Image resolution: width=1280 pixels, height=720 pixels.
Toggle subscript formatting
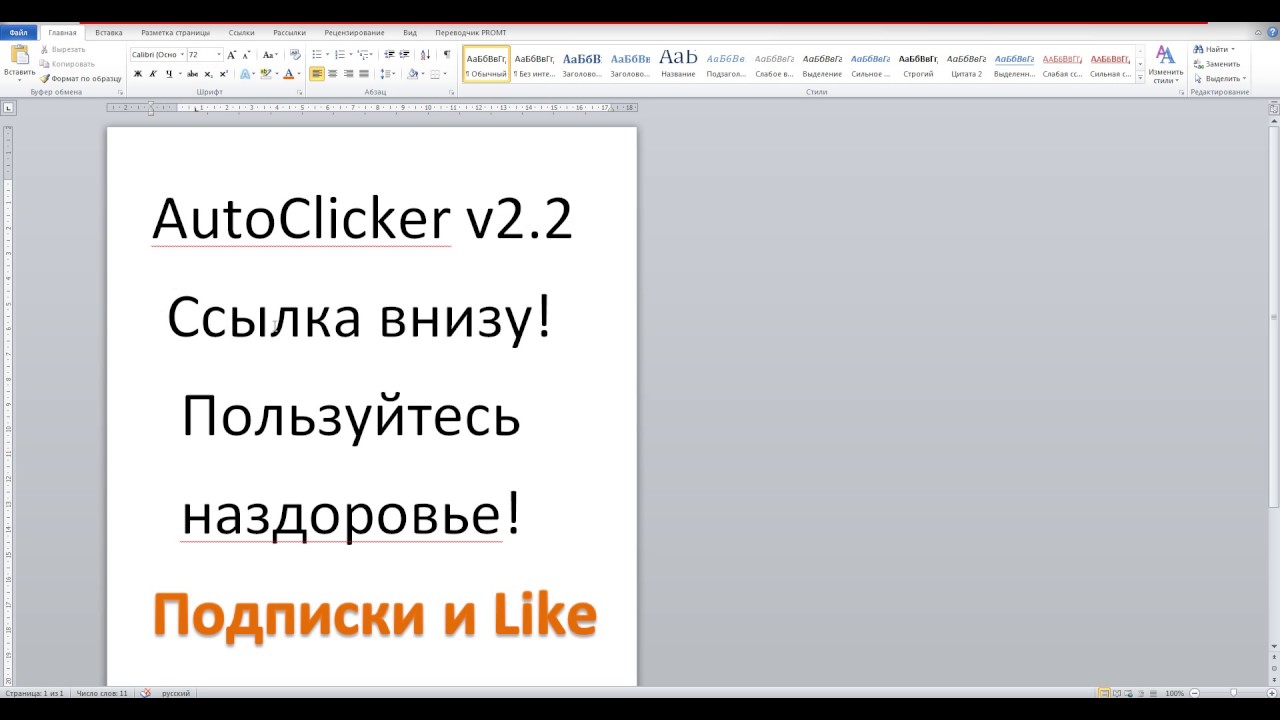point(208,74)
